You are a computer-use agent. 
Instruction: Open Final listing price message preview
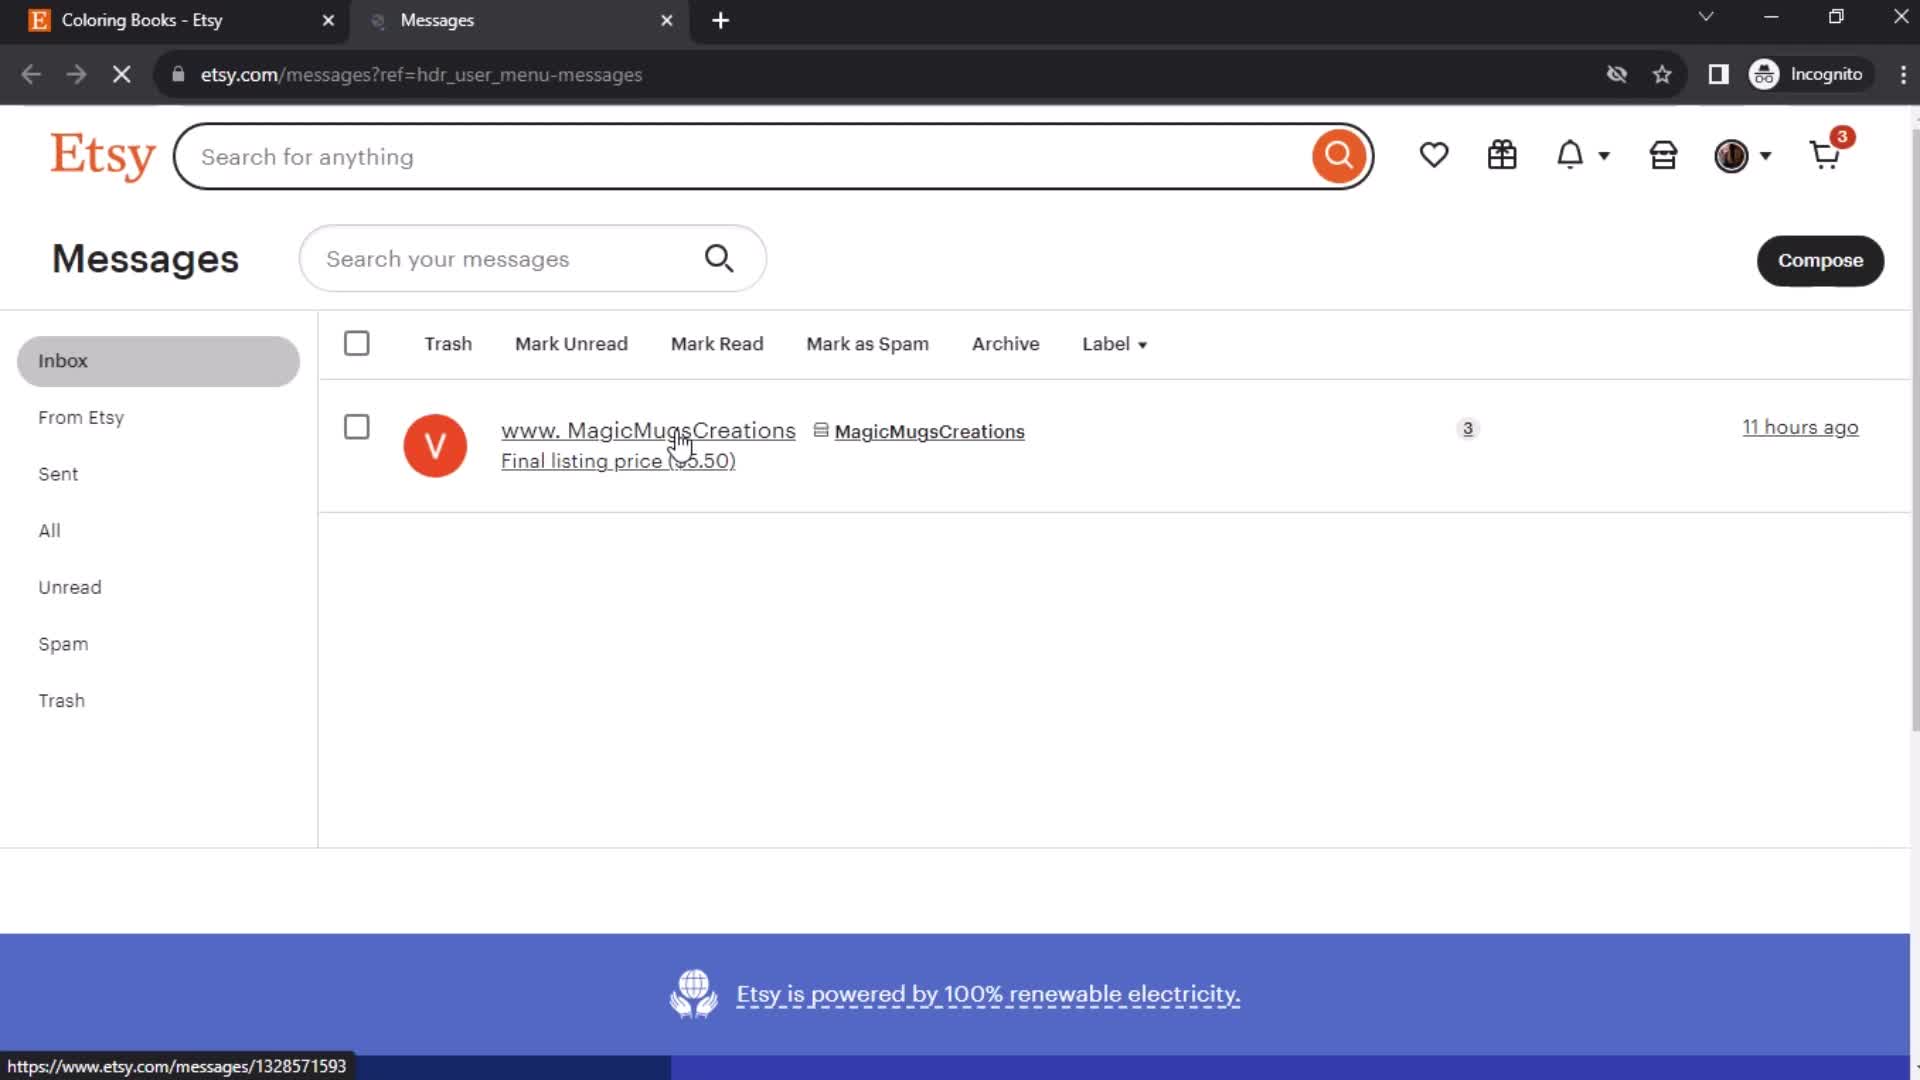click(618, 461)
